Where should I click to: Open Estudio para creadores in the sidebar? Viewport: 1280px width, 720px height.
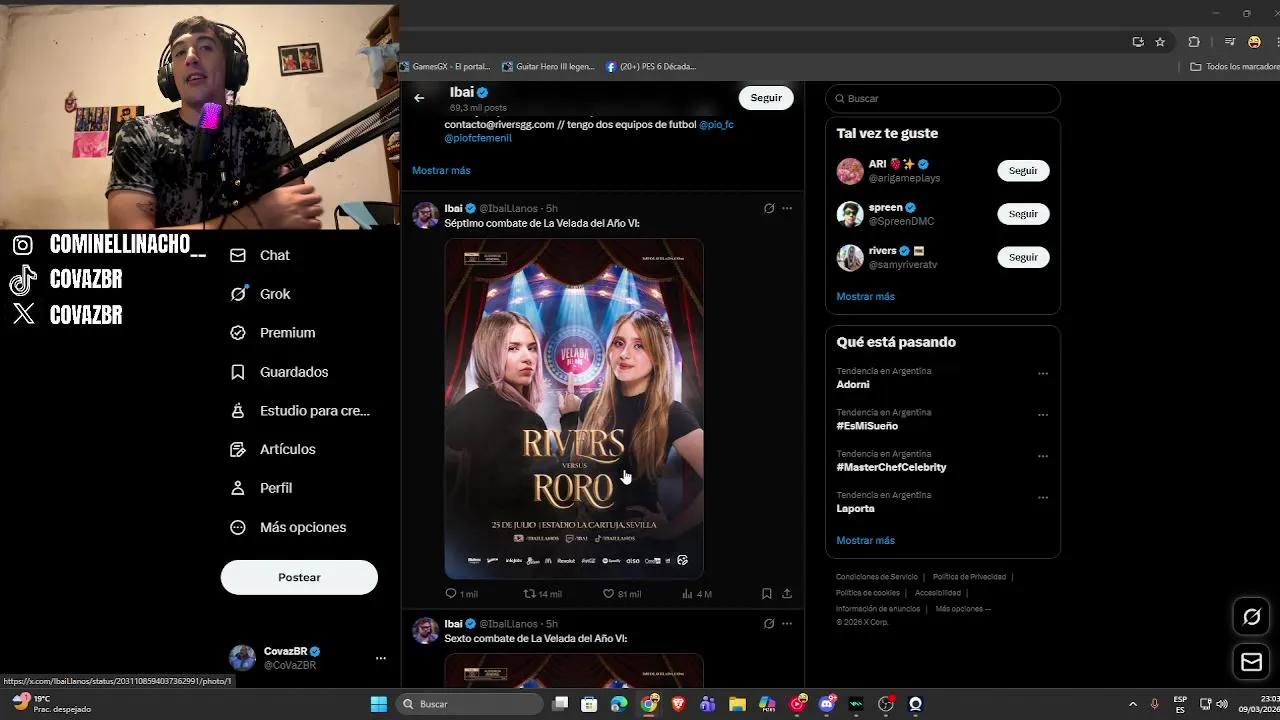pyautogui.click(x=300, y=410)
